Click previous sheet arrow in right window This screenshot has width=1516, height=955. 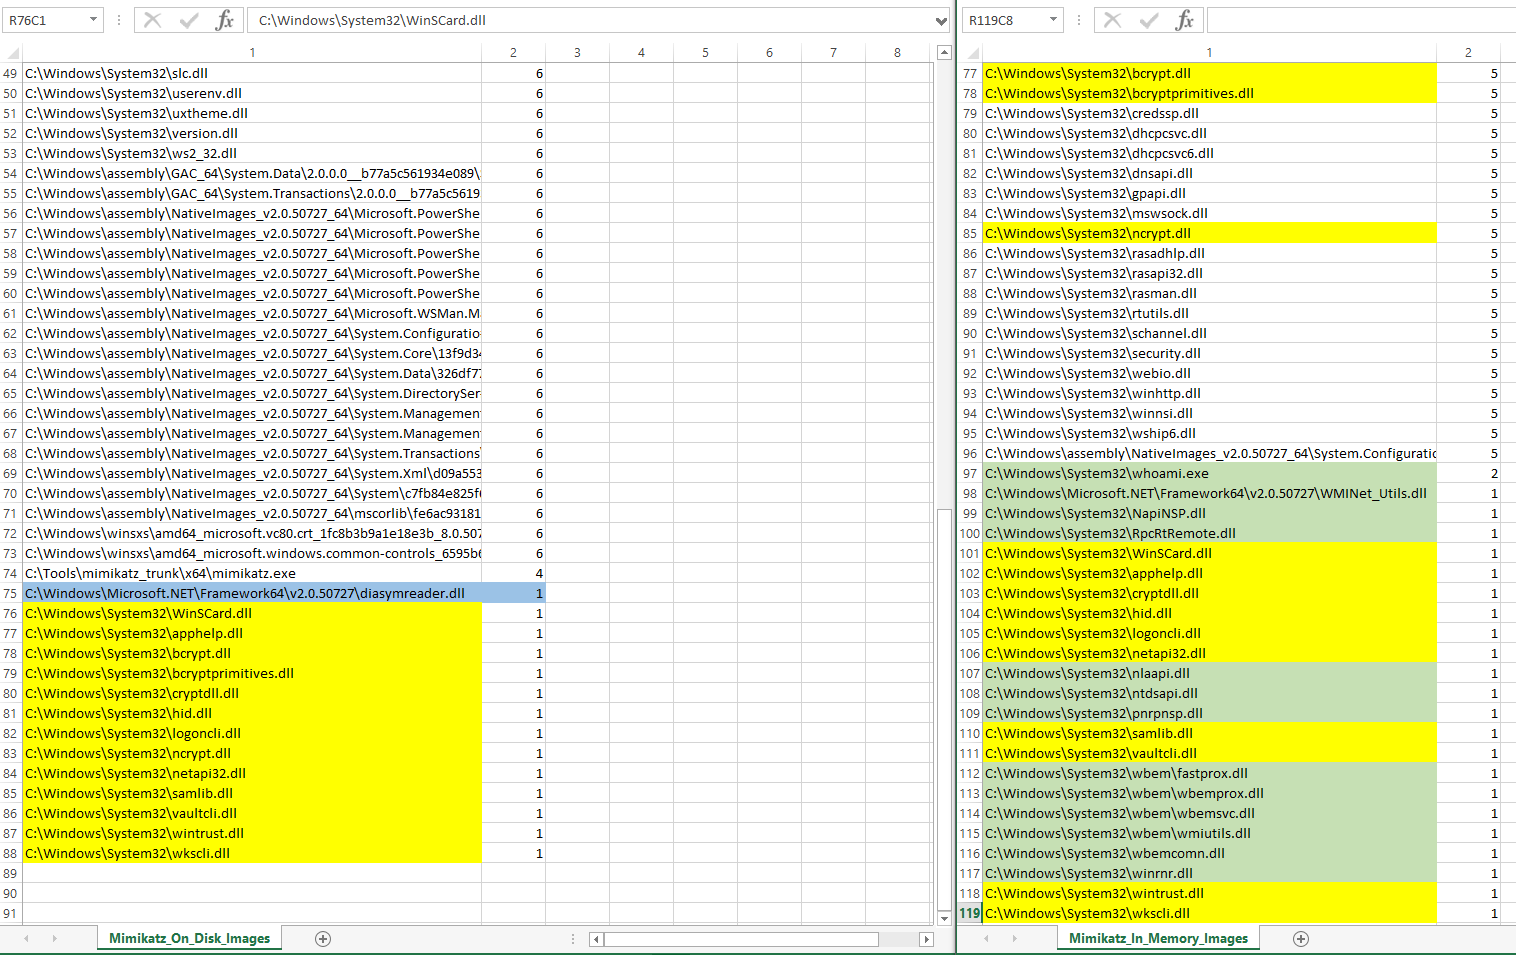(x=986, y=938)
